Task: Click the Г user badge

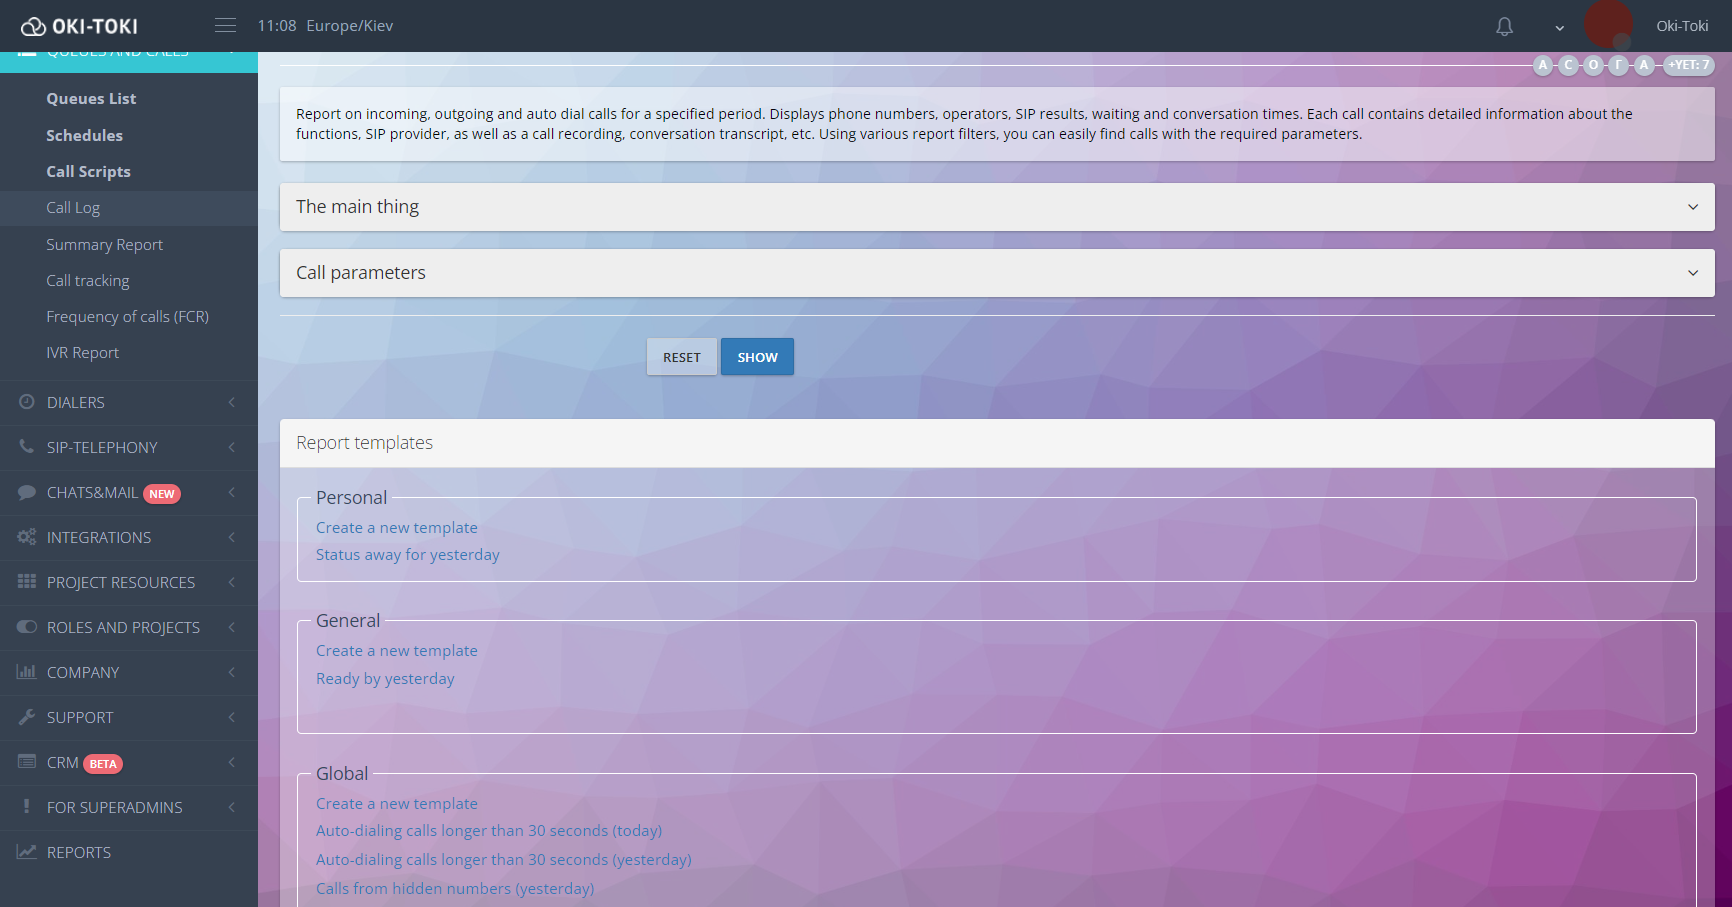Action: point(1618,65)
